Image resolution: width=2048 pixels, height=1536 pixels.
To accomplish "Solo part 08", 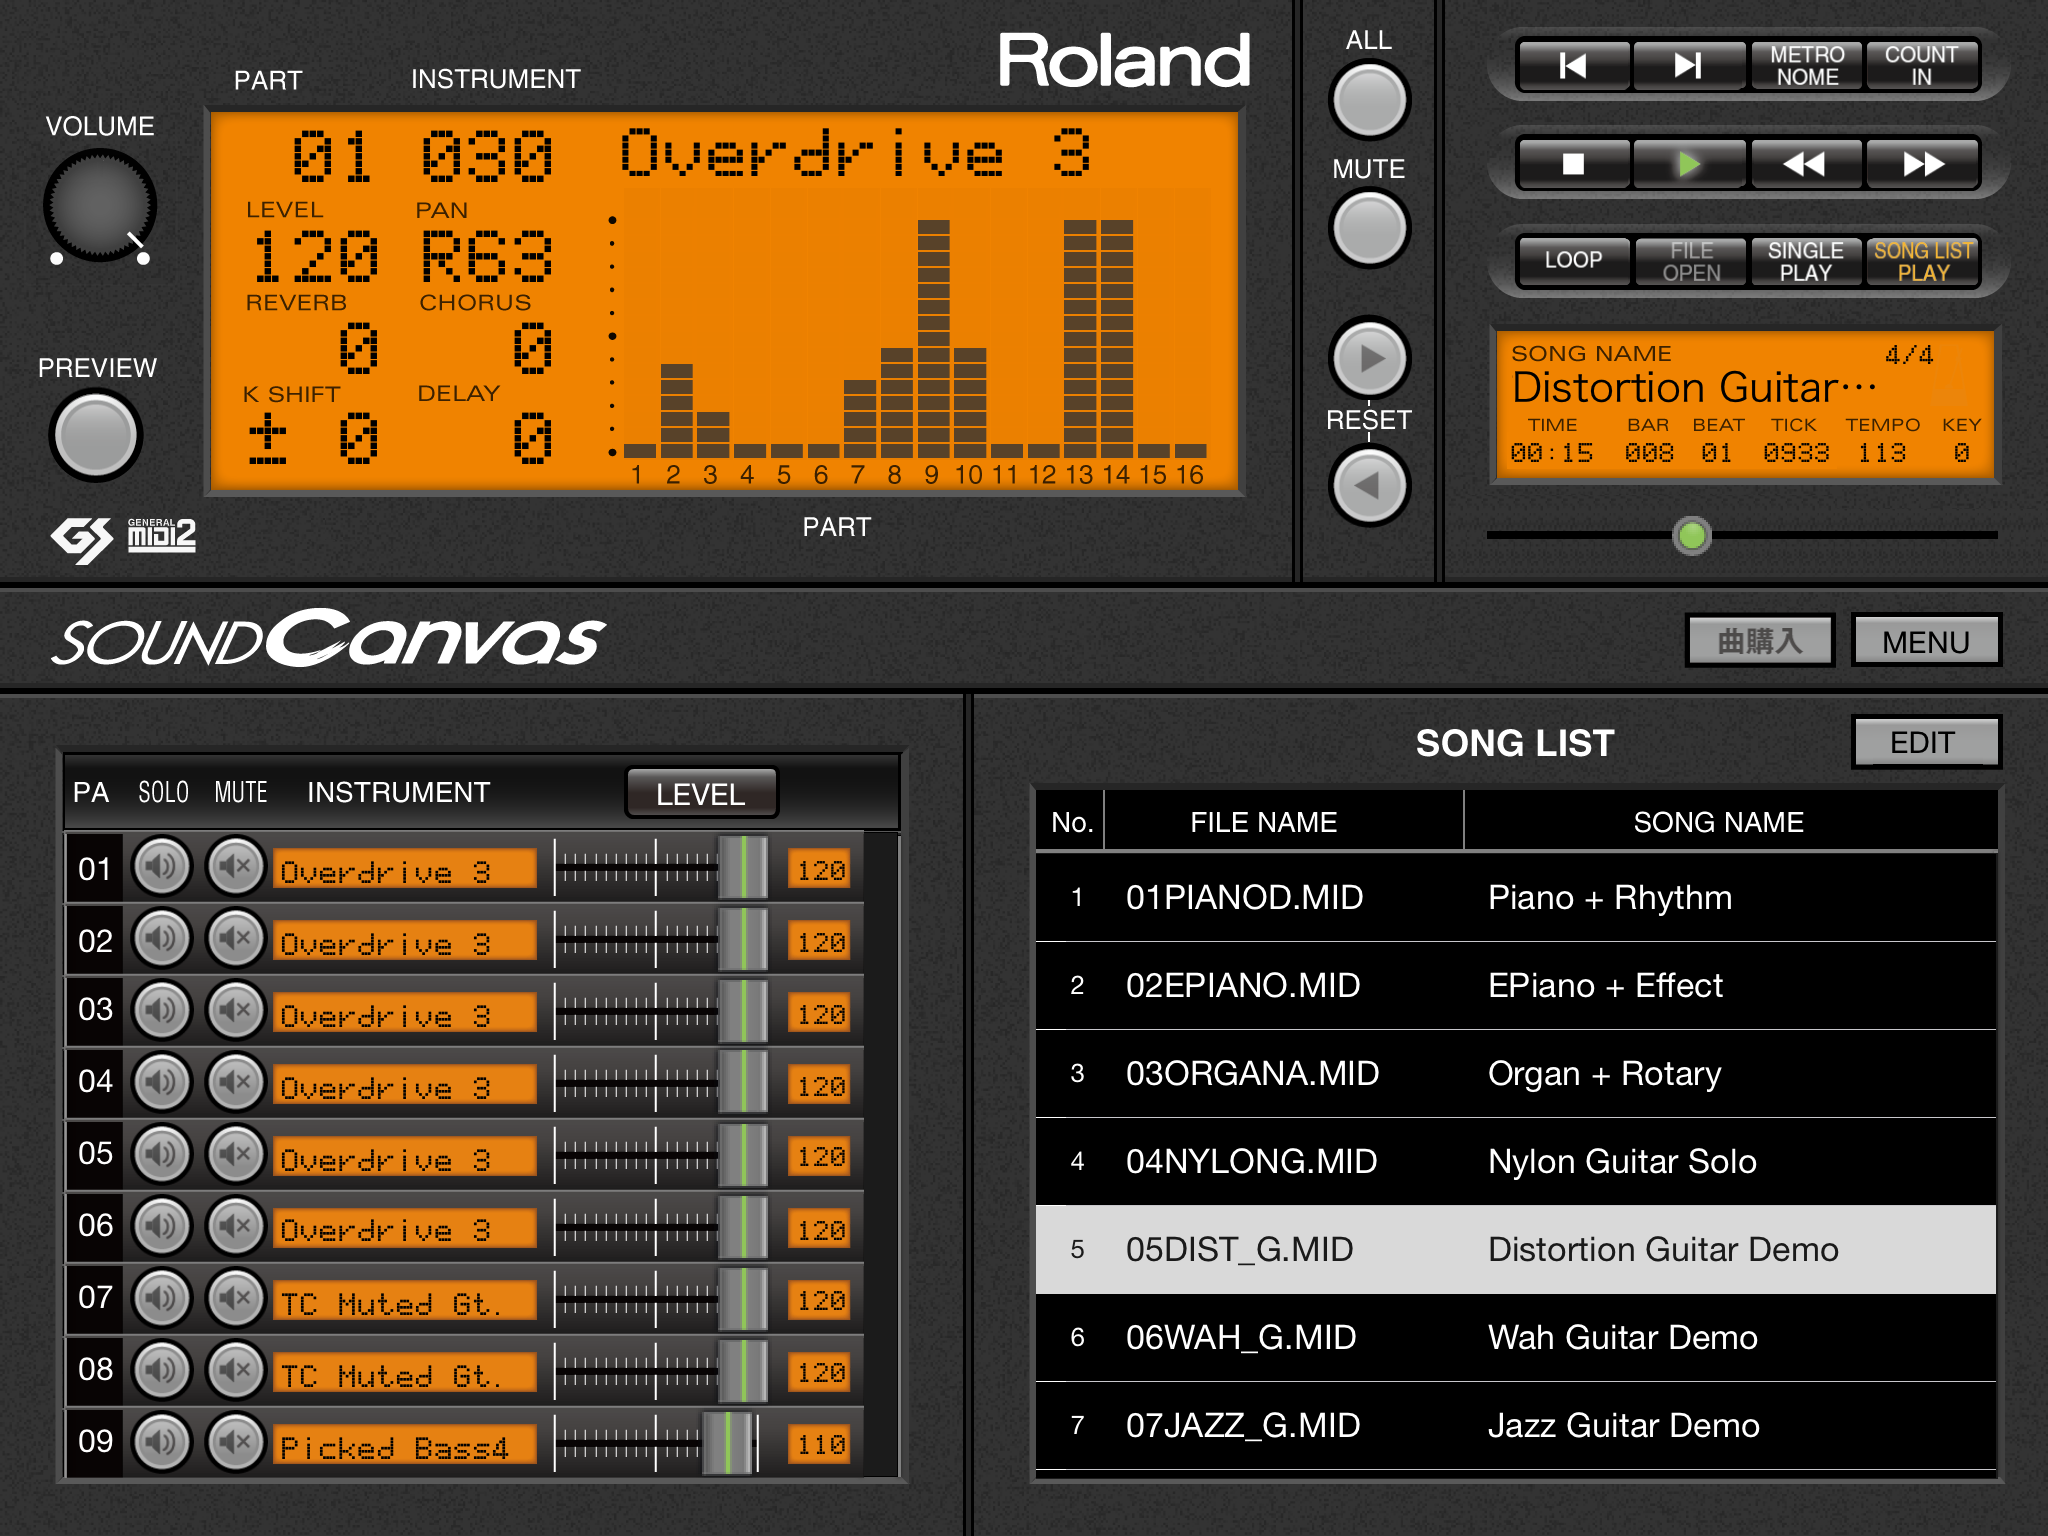I will (162, 1371).
